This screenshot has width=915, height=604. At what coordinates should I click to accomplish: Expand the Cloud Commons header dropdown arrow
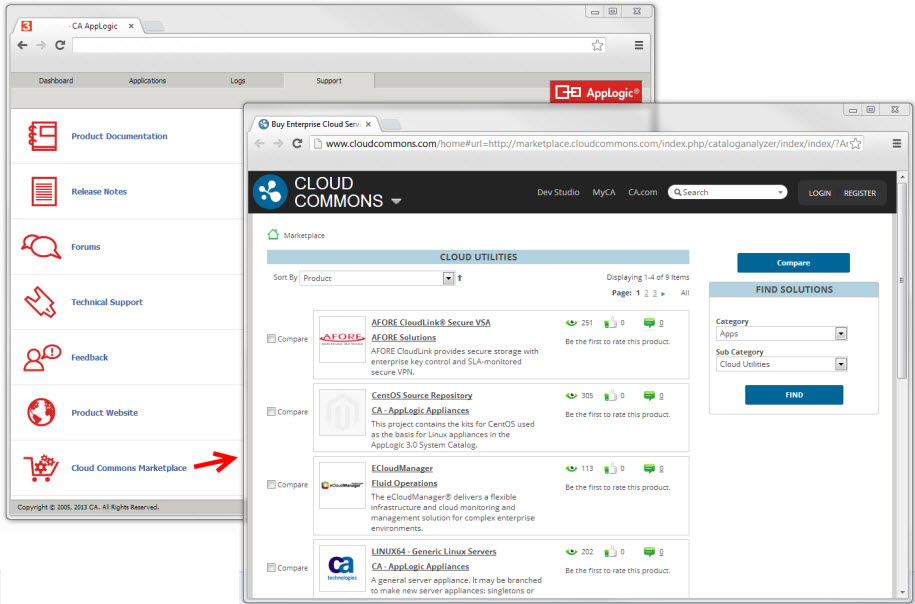(396, 201)
